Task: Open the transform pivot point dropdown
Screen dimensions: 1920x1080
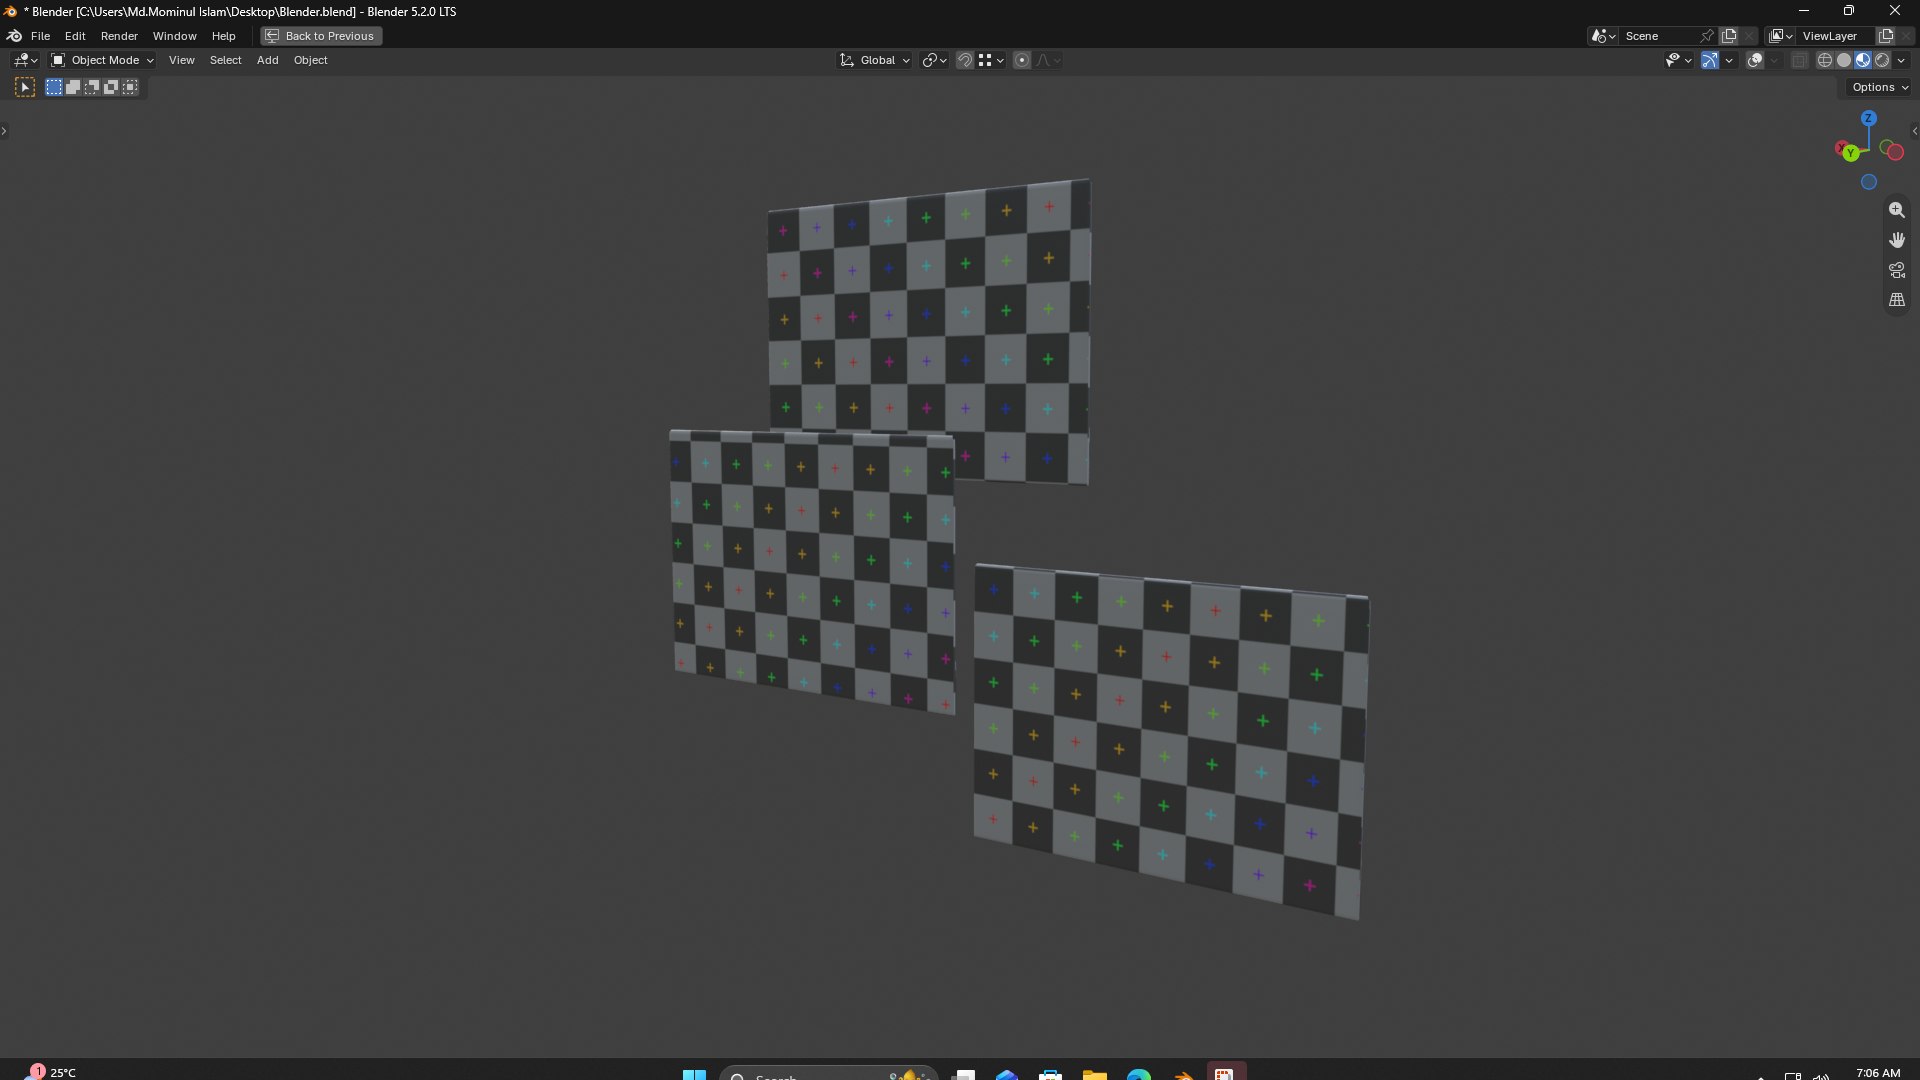Action: click(934, 60)
